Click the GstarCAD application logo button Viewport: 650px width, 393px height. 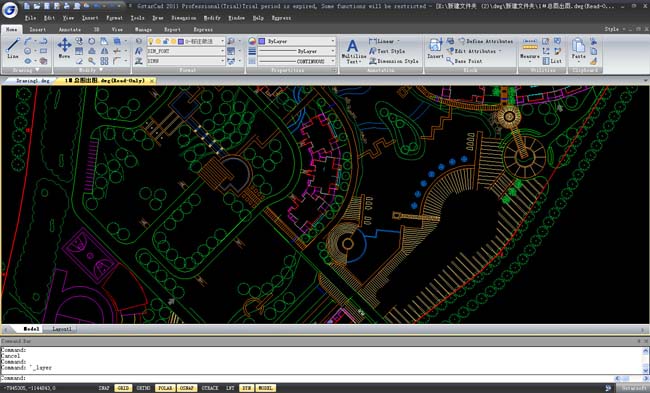pyautogui.click(x=10, y=10)
